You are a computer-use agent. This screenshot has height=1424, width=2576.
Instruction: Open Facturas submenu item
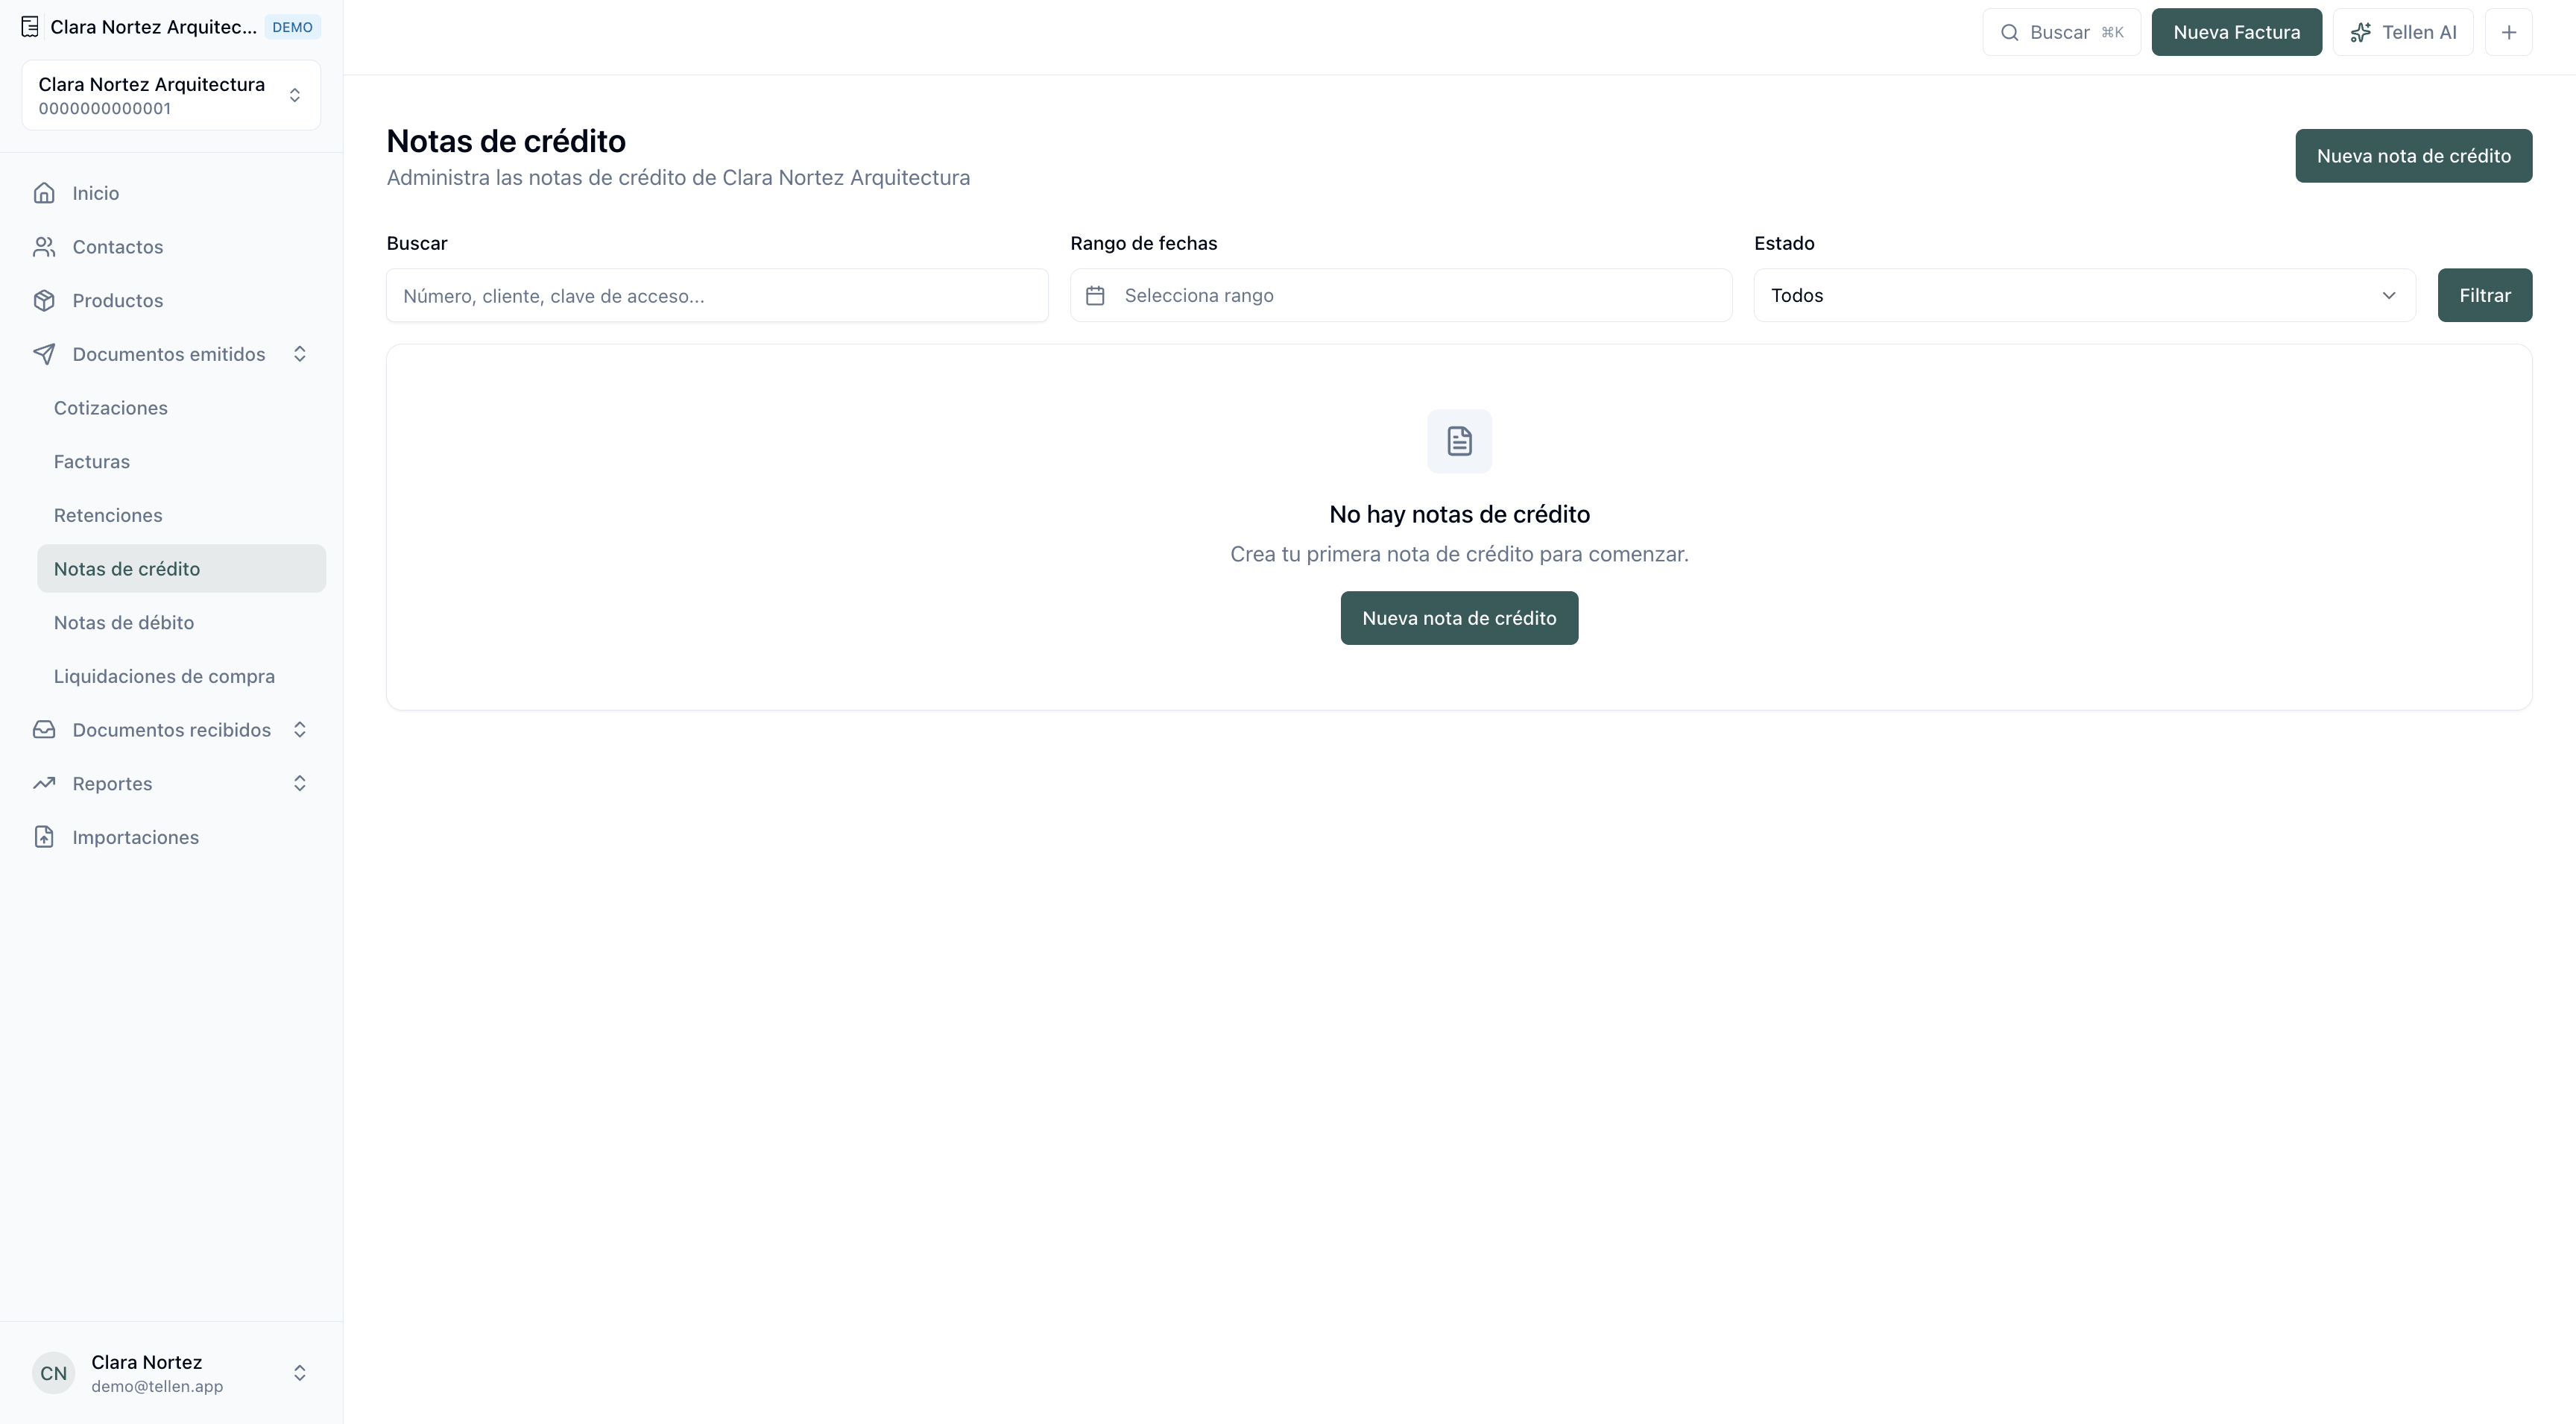[x=181, y=462]
